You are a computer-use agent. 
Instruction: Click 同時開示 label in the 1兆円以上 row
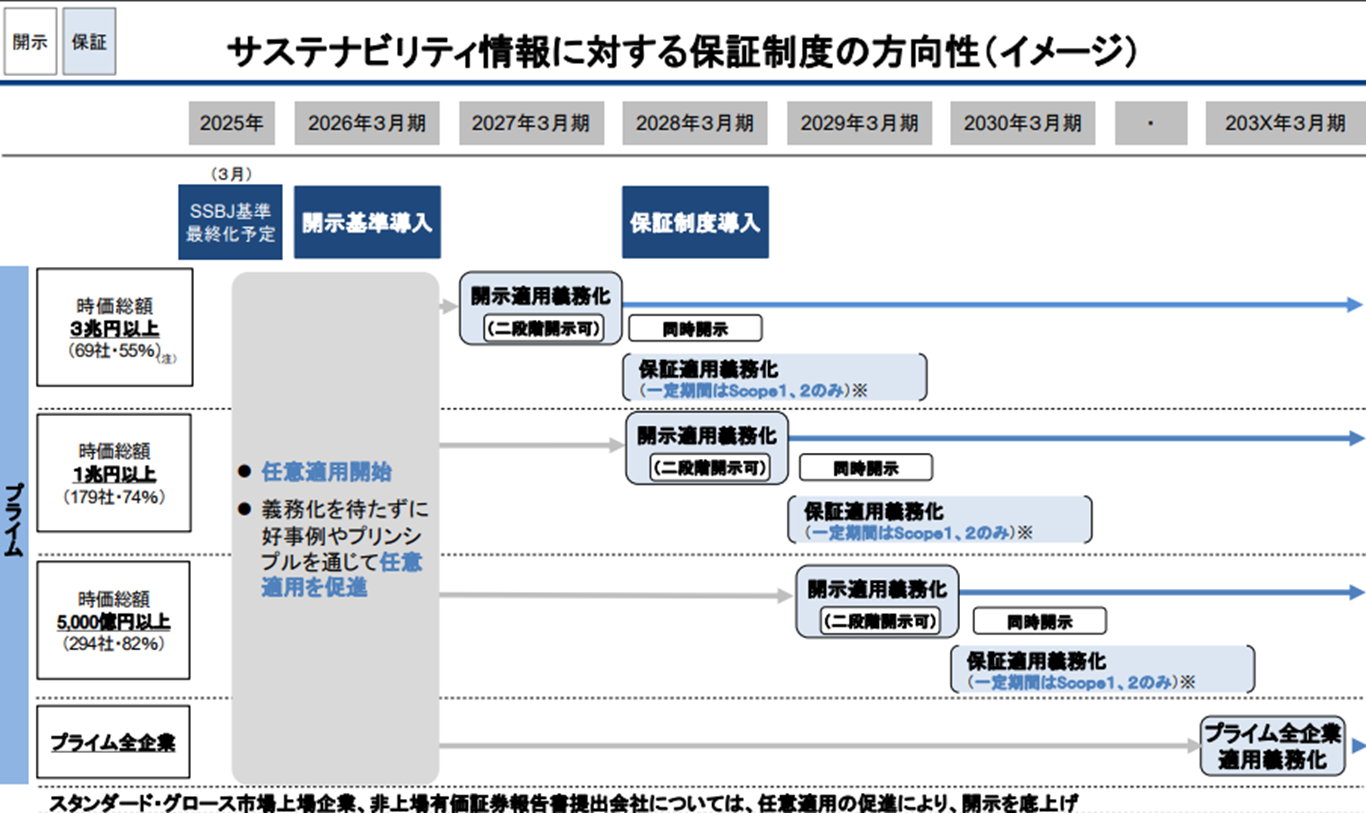coord(865,467)
